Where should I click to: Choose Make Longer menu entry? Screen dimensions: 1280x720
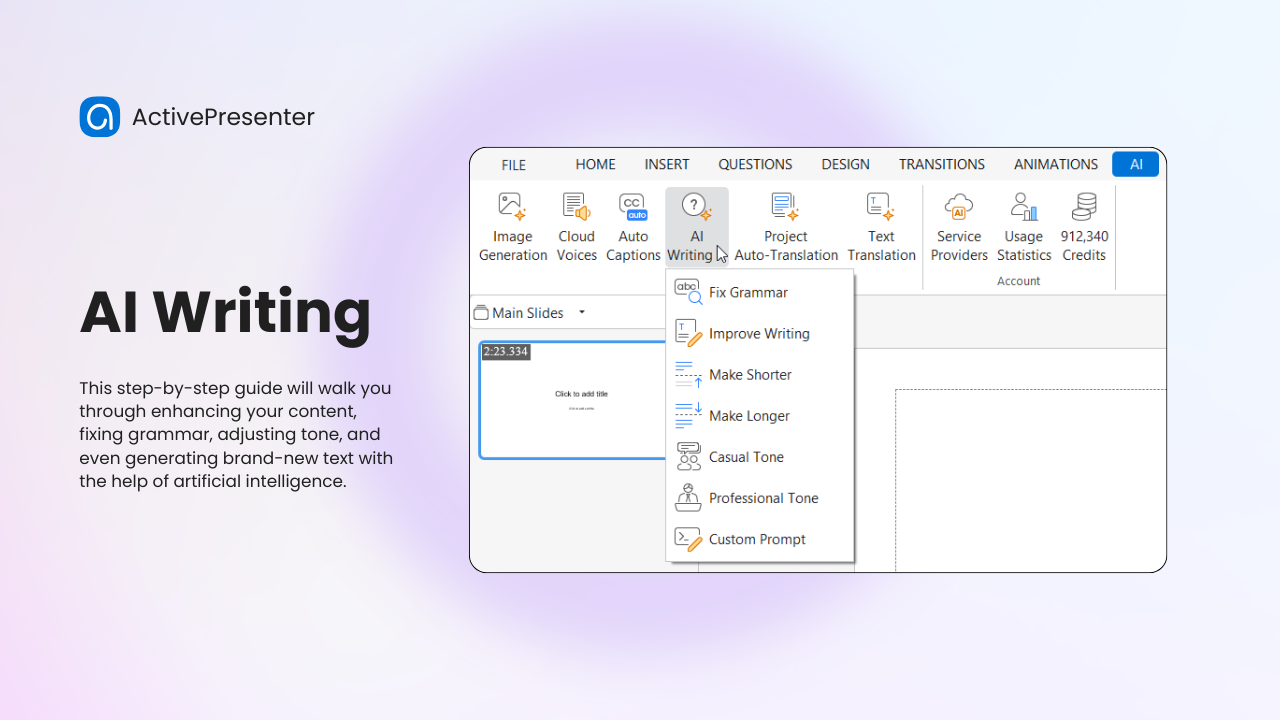749,416
